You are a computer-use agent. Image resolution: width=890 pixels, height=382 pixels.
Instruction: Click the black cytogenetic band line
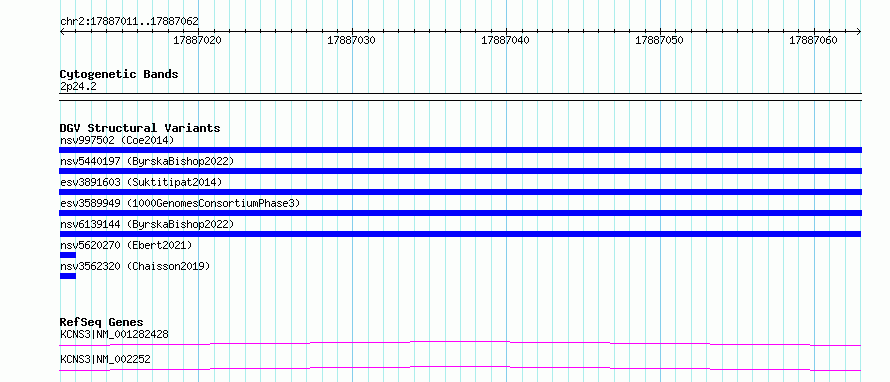pos(460,96)
